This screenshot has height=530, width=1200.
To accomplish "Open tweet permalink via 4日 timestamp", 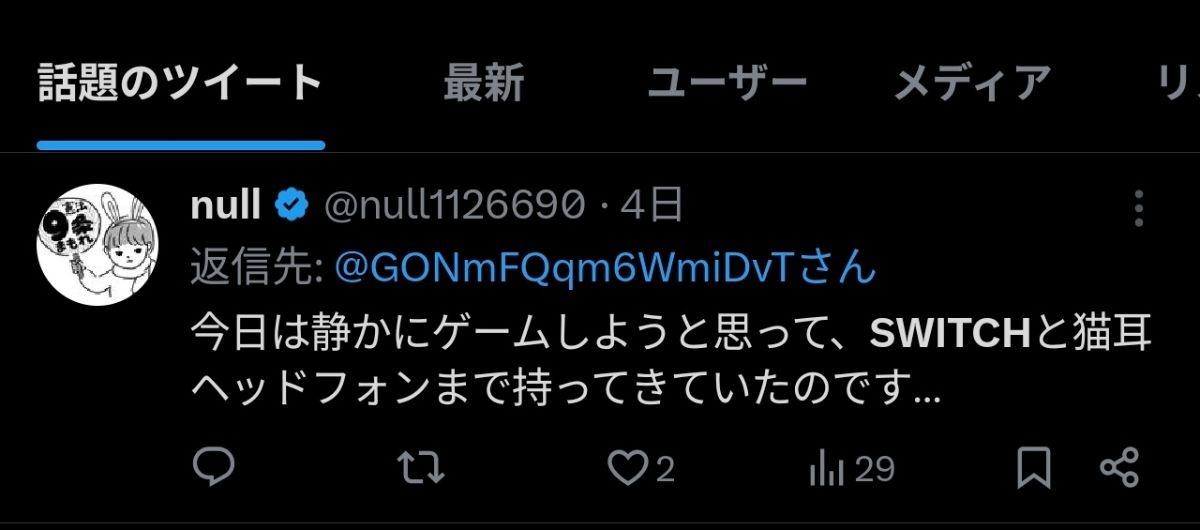I will tap(652, 207).
